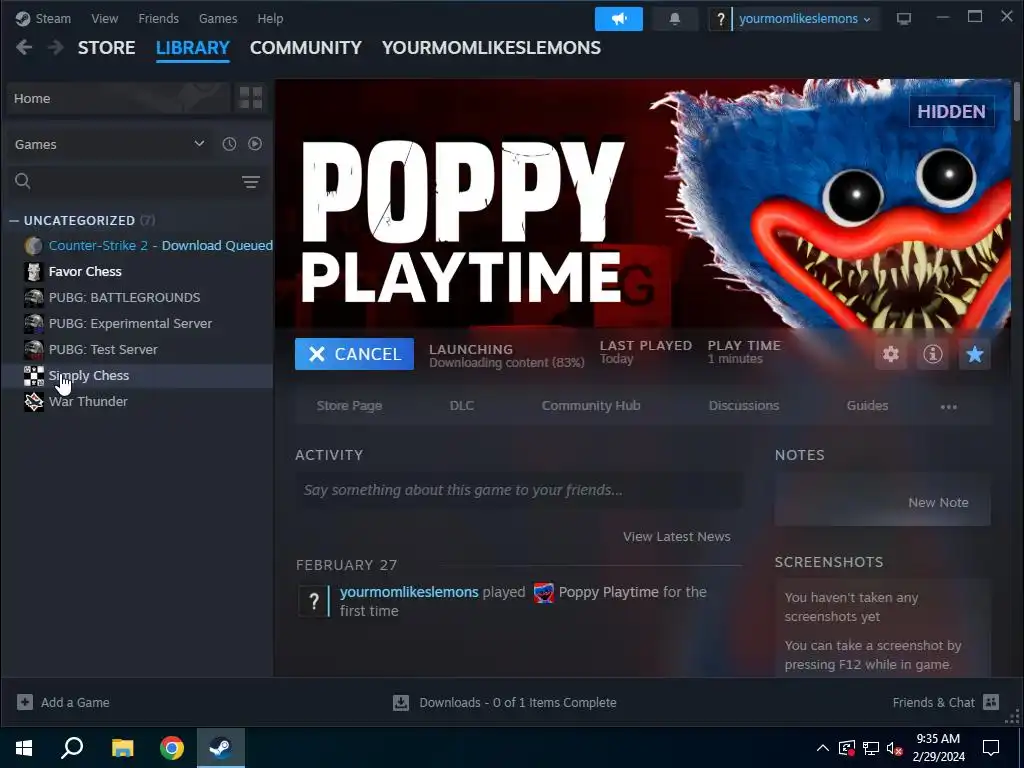Open game info with the info icon

[933, 354]
